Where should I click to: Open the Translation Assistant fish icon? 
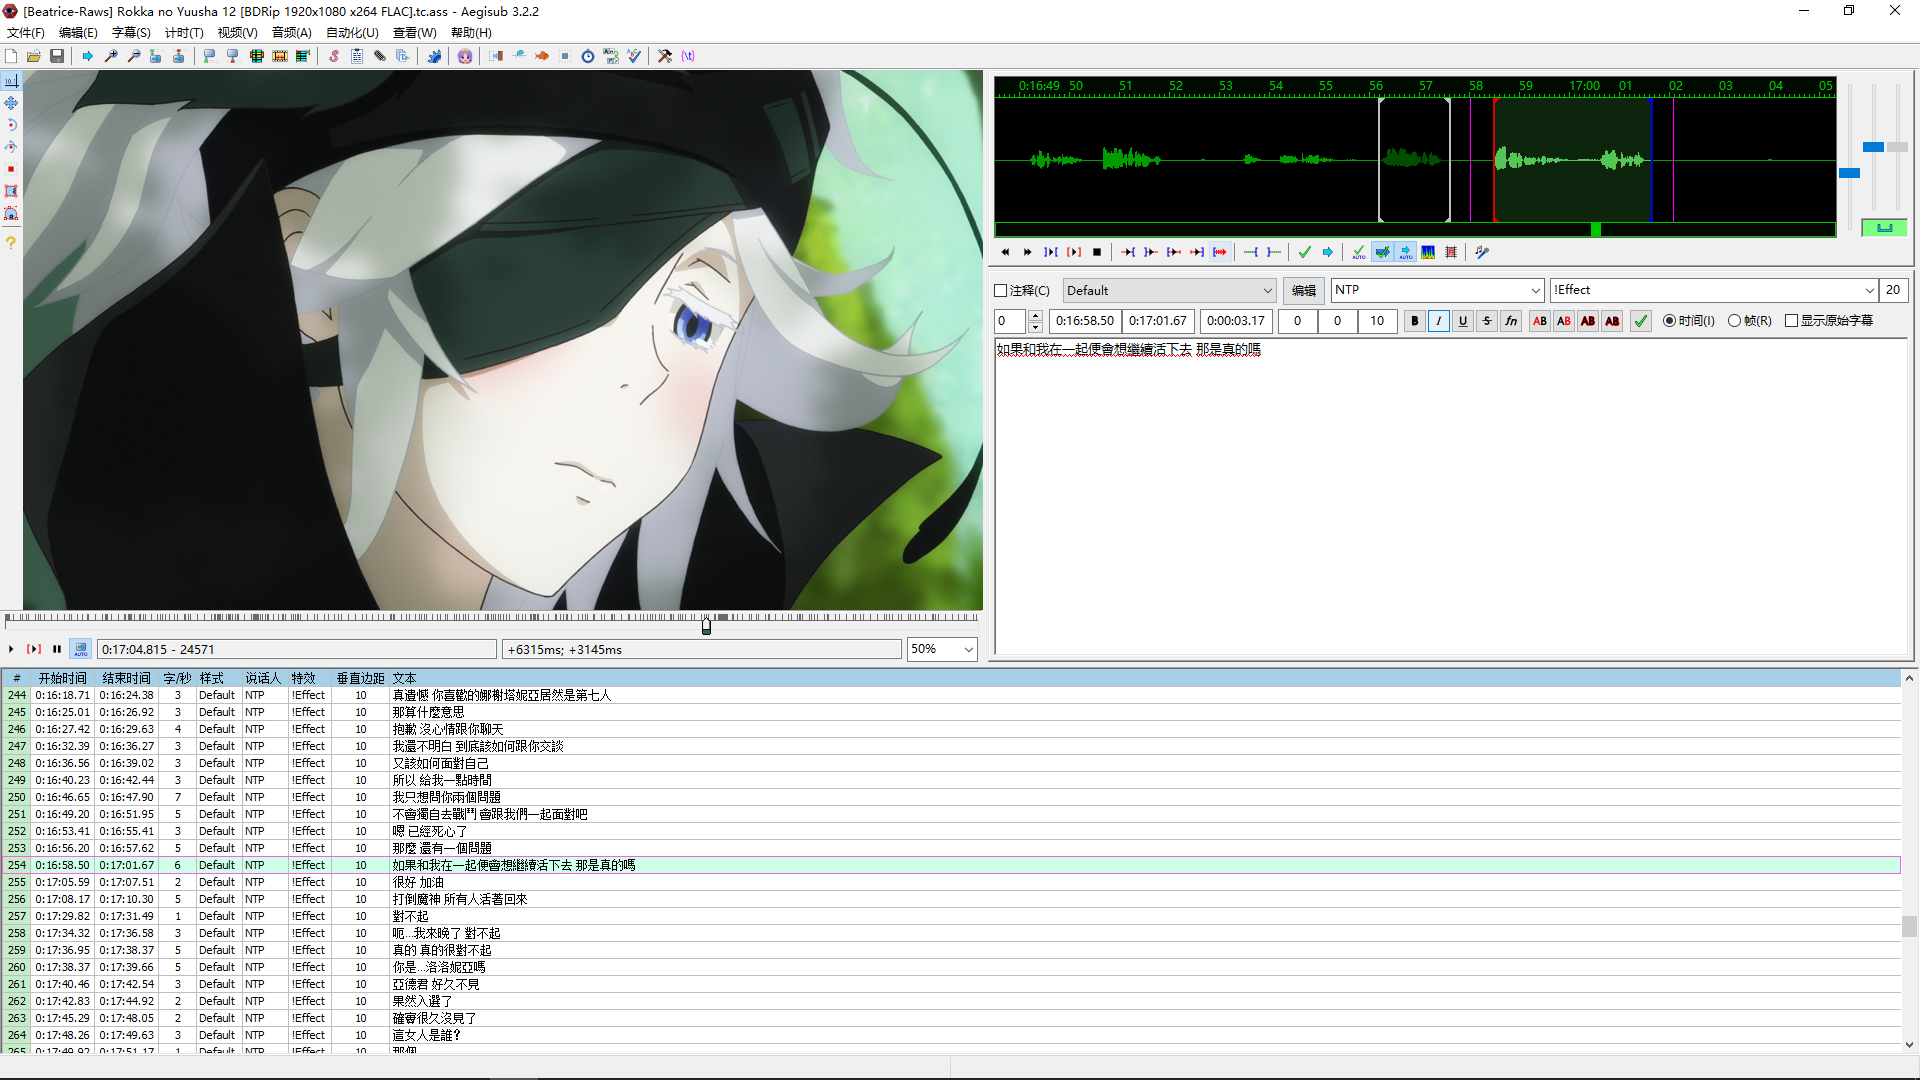click(x=542, y=56)
